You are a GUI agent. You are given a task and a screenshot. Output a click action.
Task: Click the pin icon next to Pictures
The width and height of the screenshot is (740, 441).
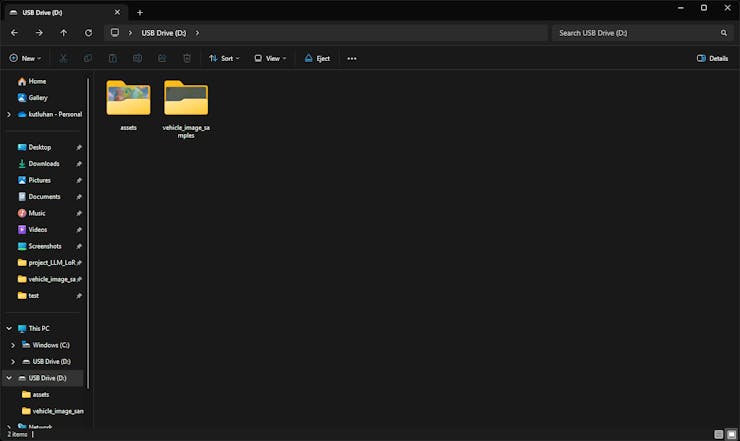tap(79, 181)
